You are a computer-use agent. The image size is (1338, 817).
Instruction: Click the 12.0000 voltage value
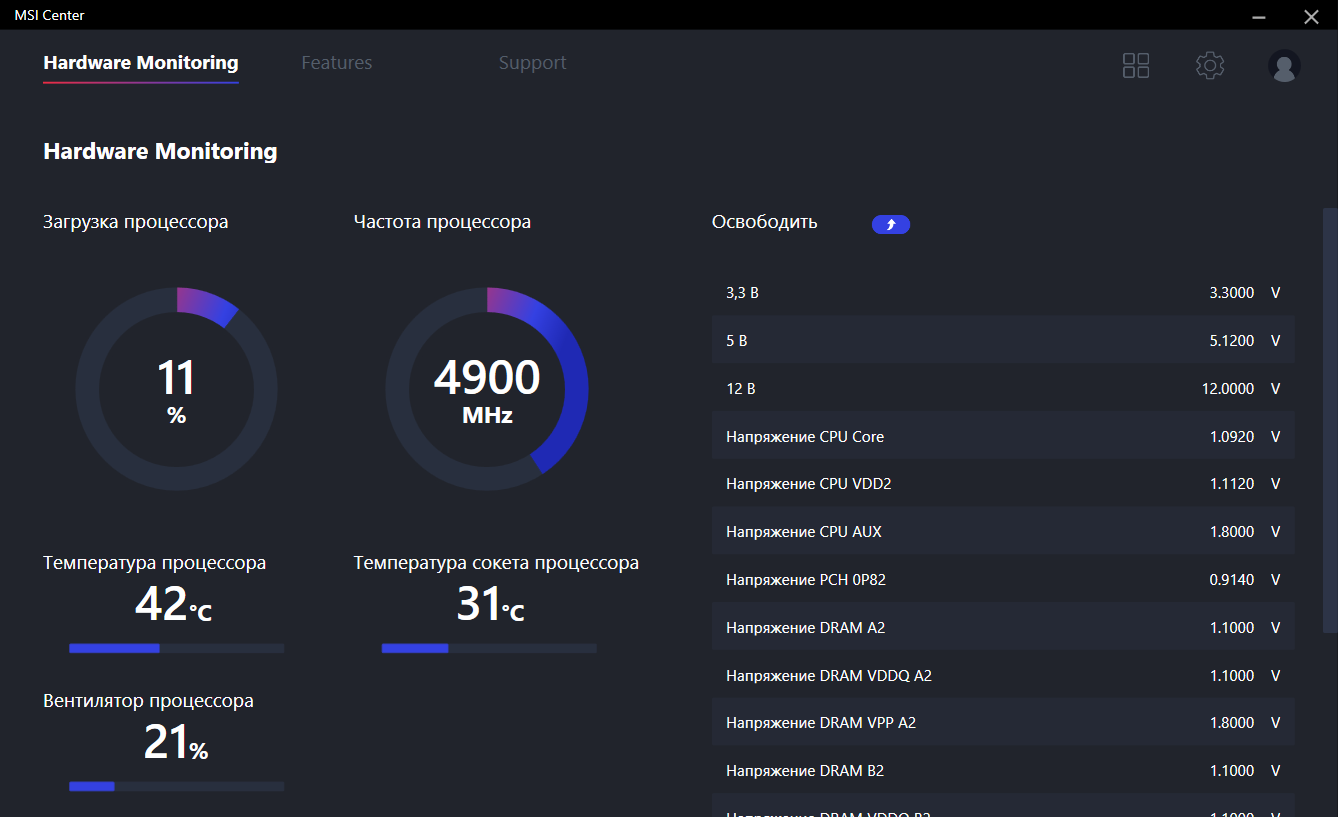(1228, 389)
